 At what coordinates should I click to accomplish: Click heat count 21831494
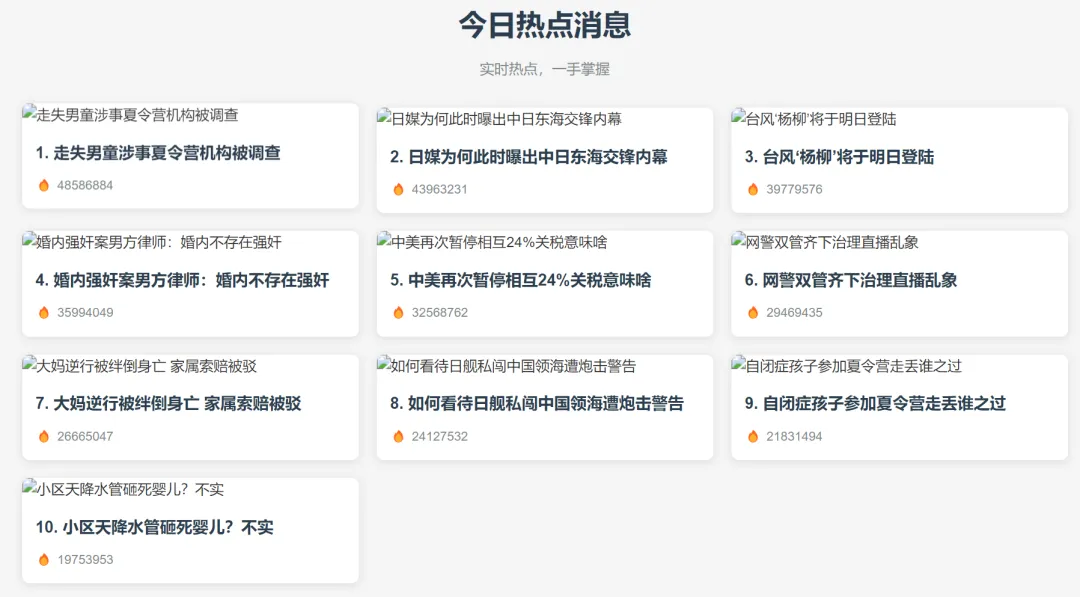point(794,437)
